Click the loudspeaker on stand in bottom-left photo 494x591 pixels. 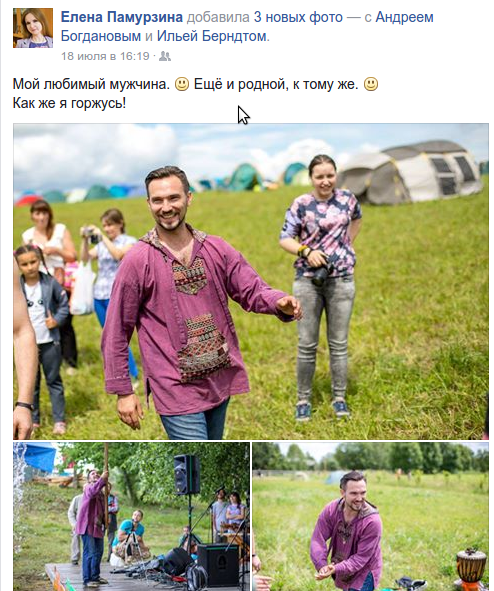point(186,475)
